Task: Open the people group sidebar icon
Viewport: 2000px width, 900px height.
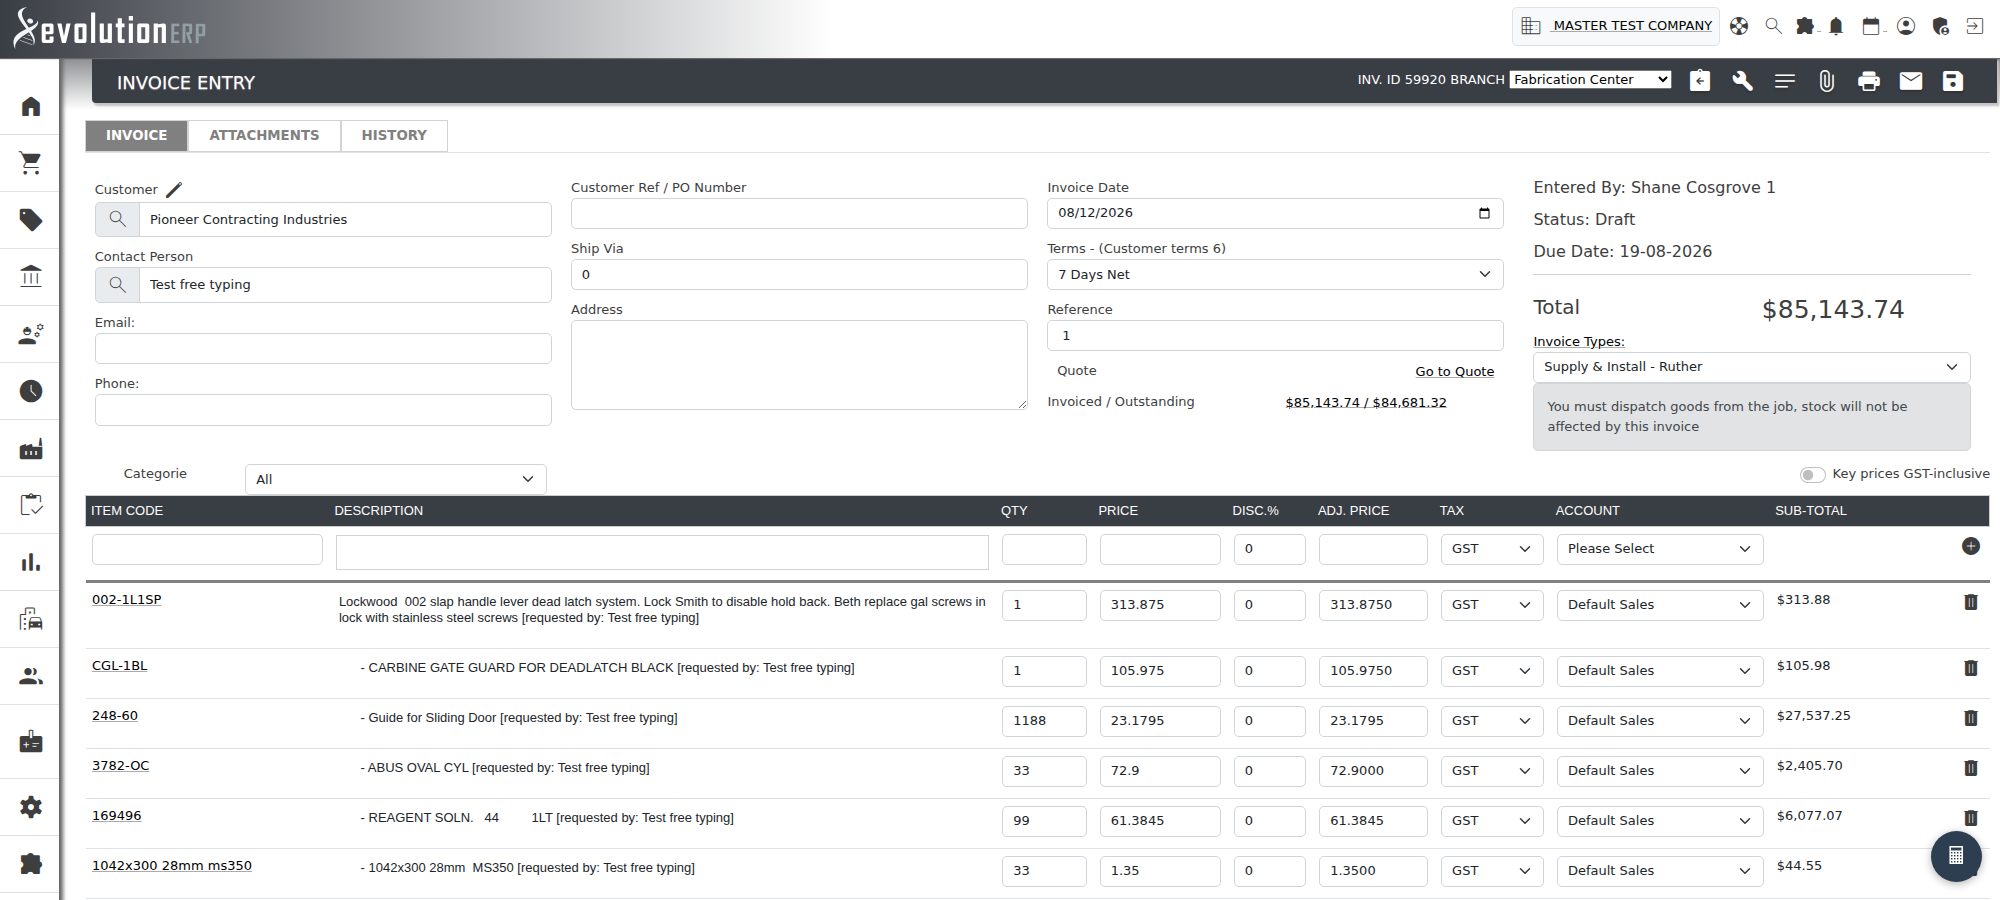Action: (x=31, y=676)
